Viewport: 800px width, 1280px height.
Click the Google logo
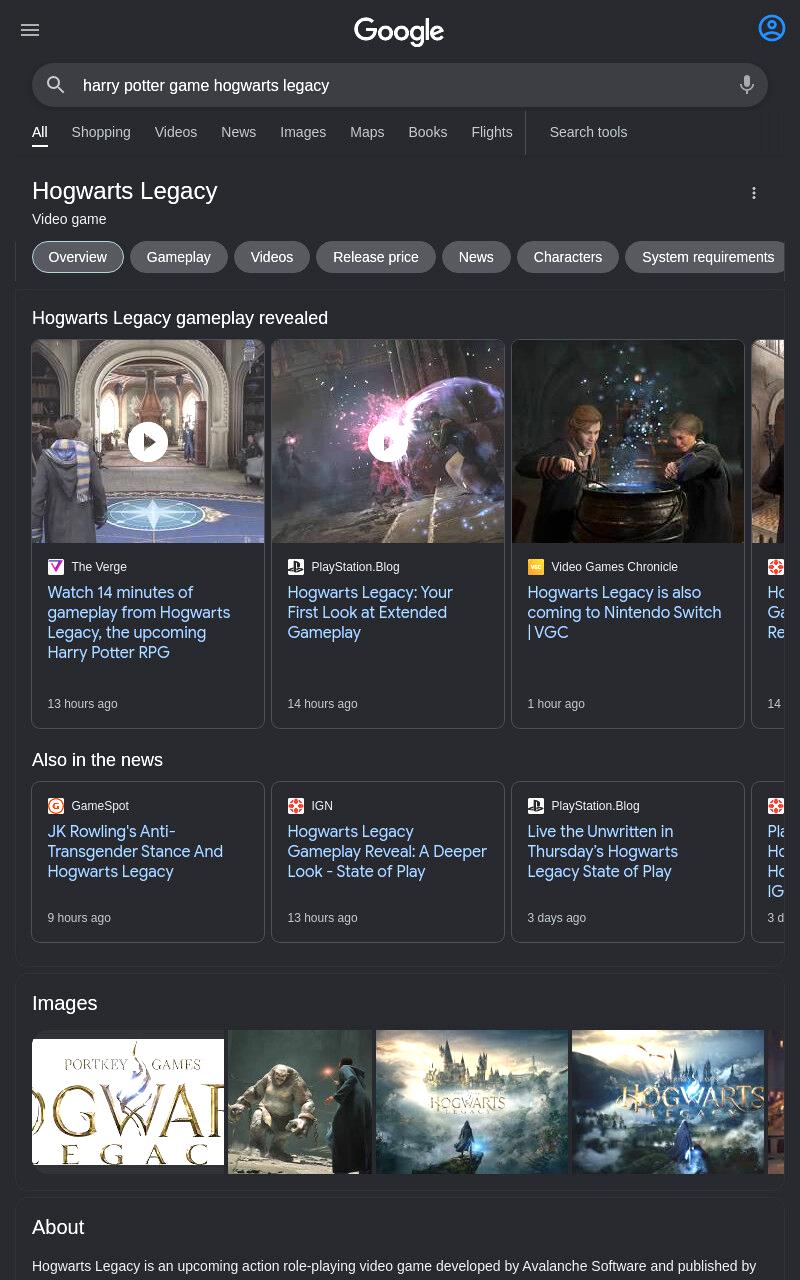pos(399,31)
